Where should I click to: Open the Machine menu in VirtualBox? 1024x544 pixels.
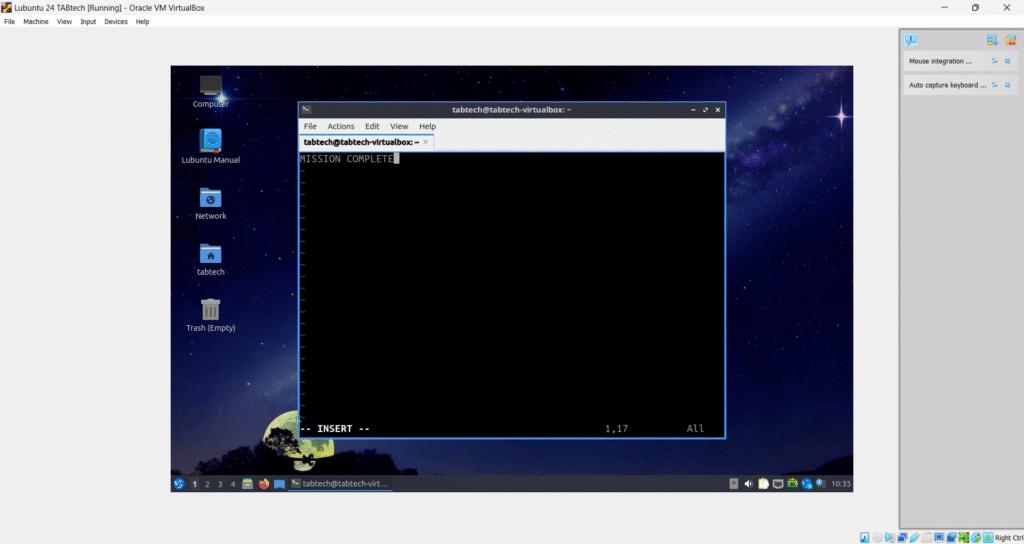[x=36, y=21]
